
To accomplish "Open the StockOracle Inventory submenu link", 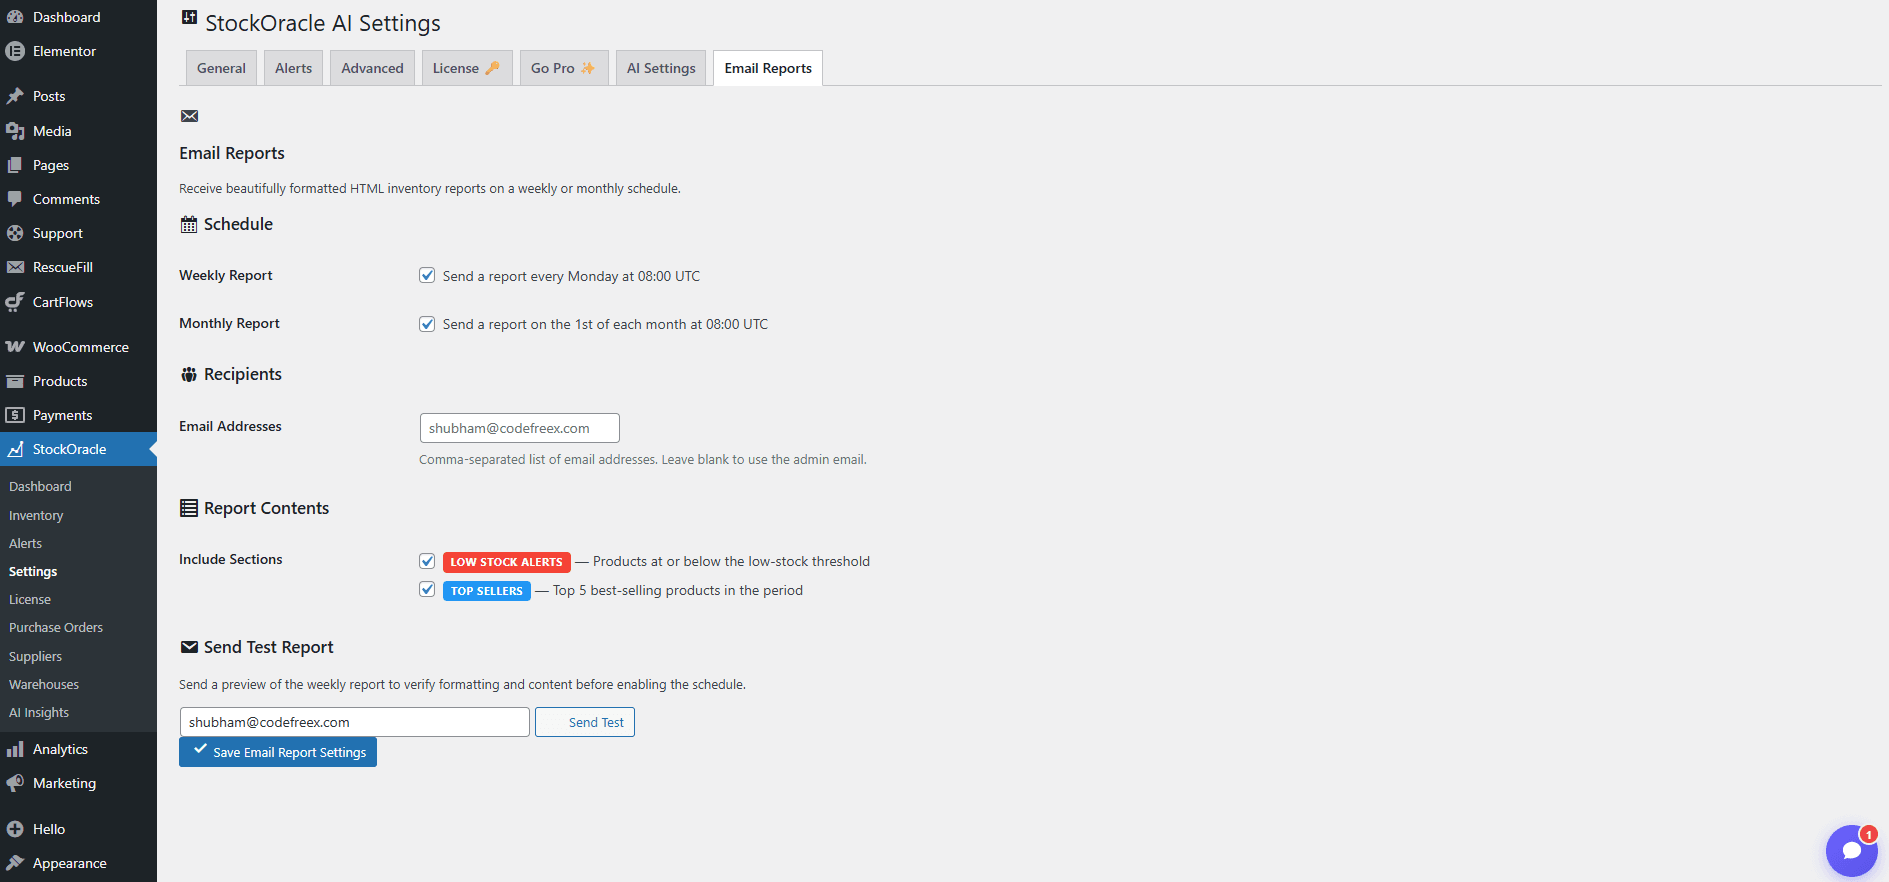I will (36, 515).
